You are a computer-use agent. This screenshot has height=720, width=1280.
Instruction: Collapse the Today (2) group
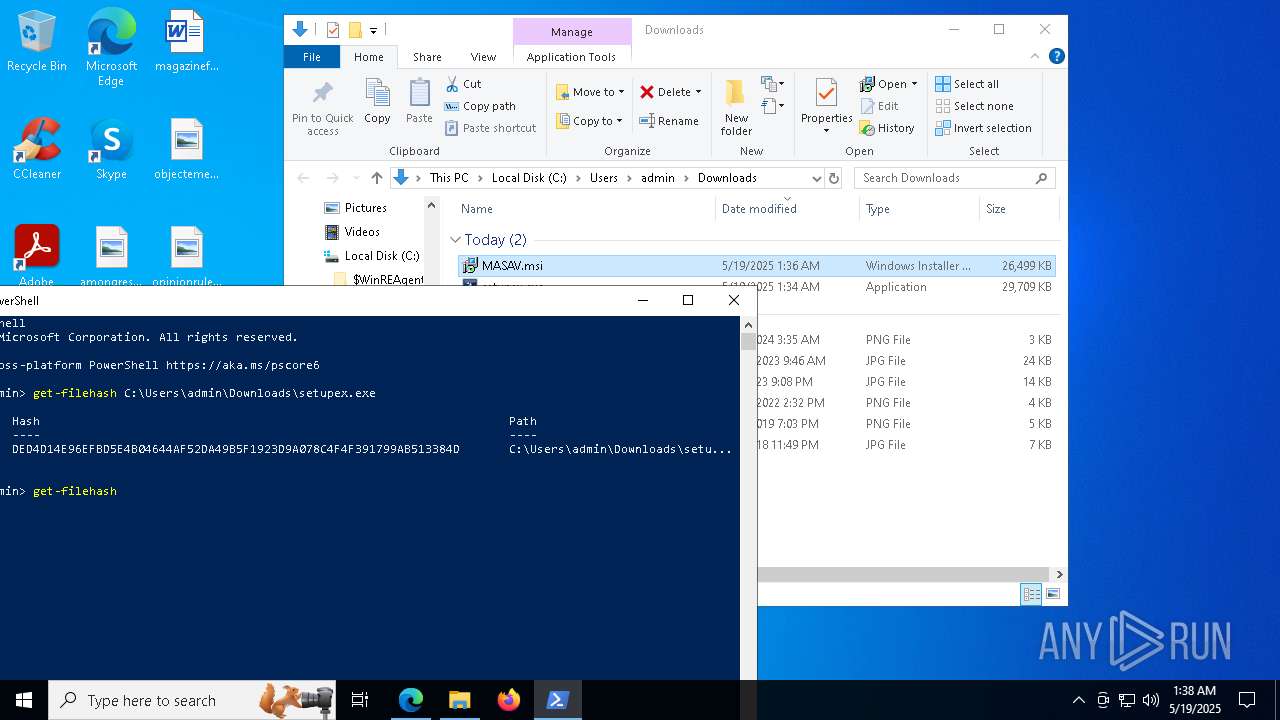coord(455,240)
